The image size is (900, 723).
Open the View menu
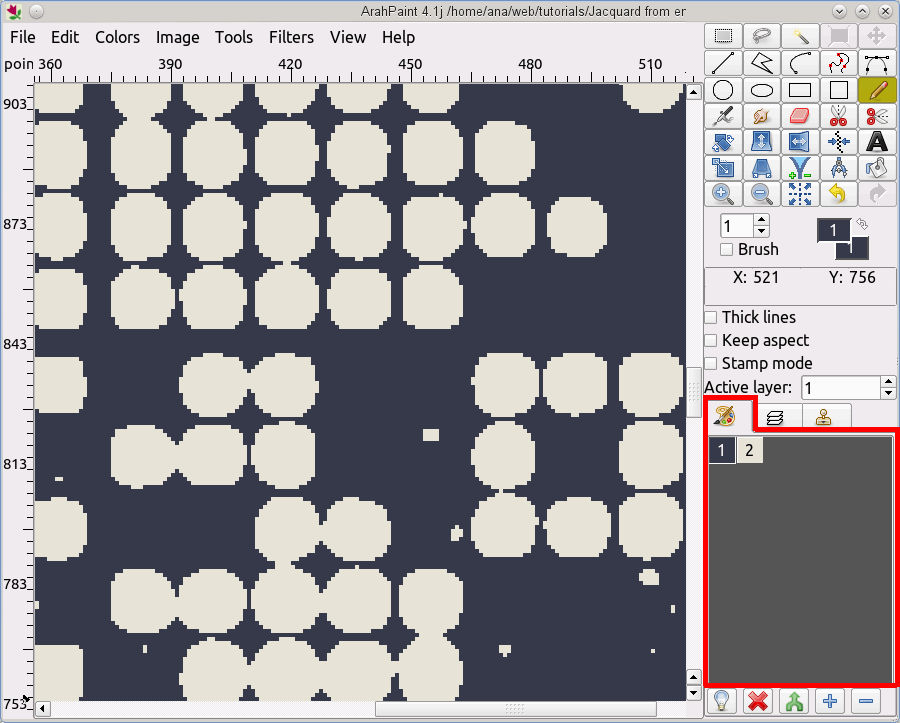(348, 37)
